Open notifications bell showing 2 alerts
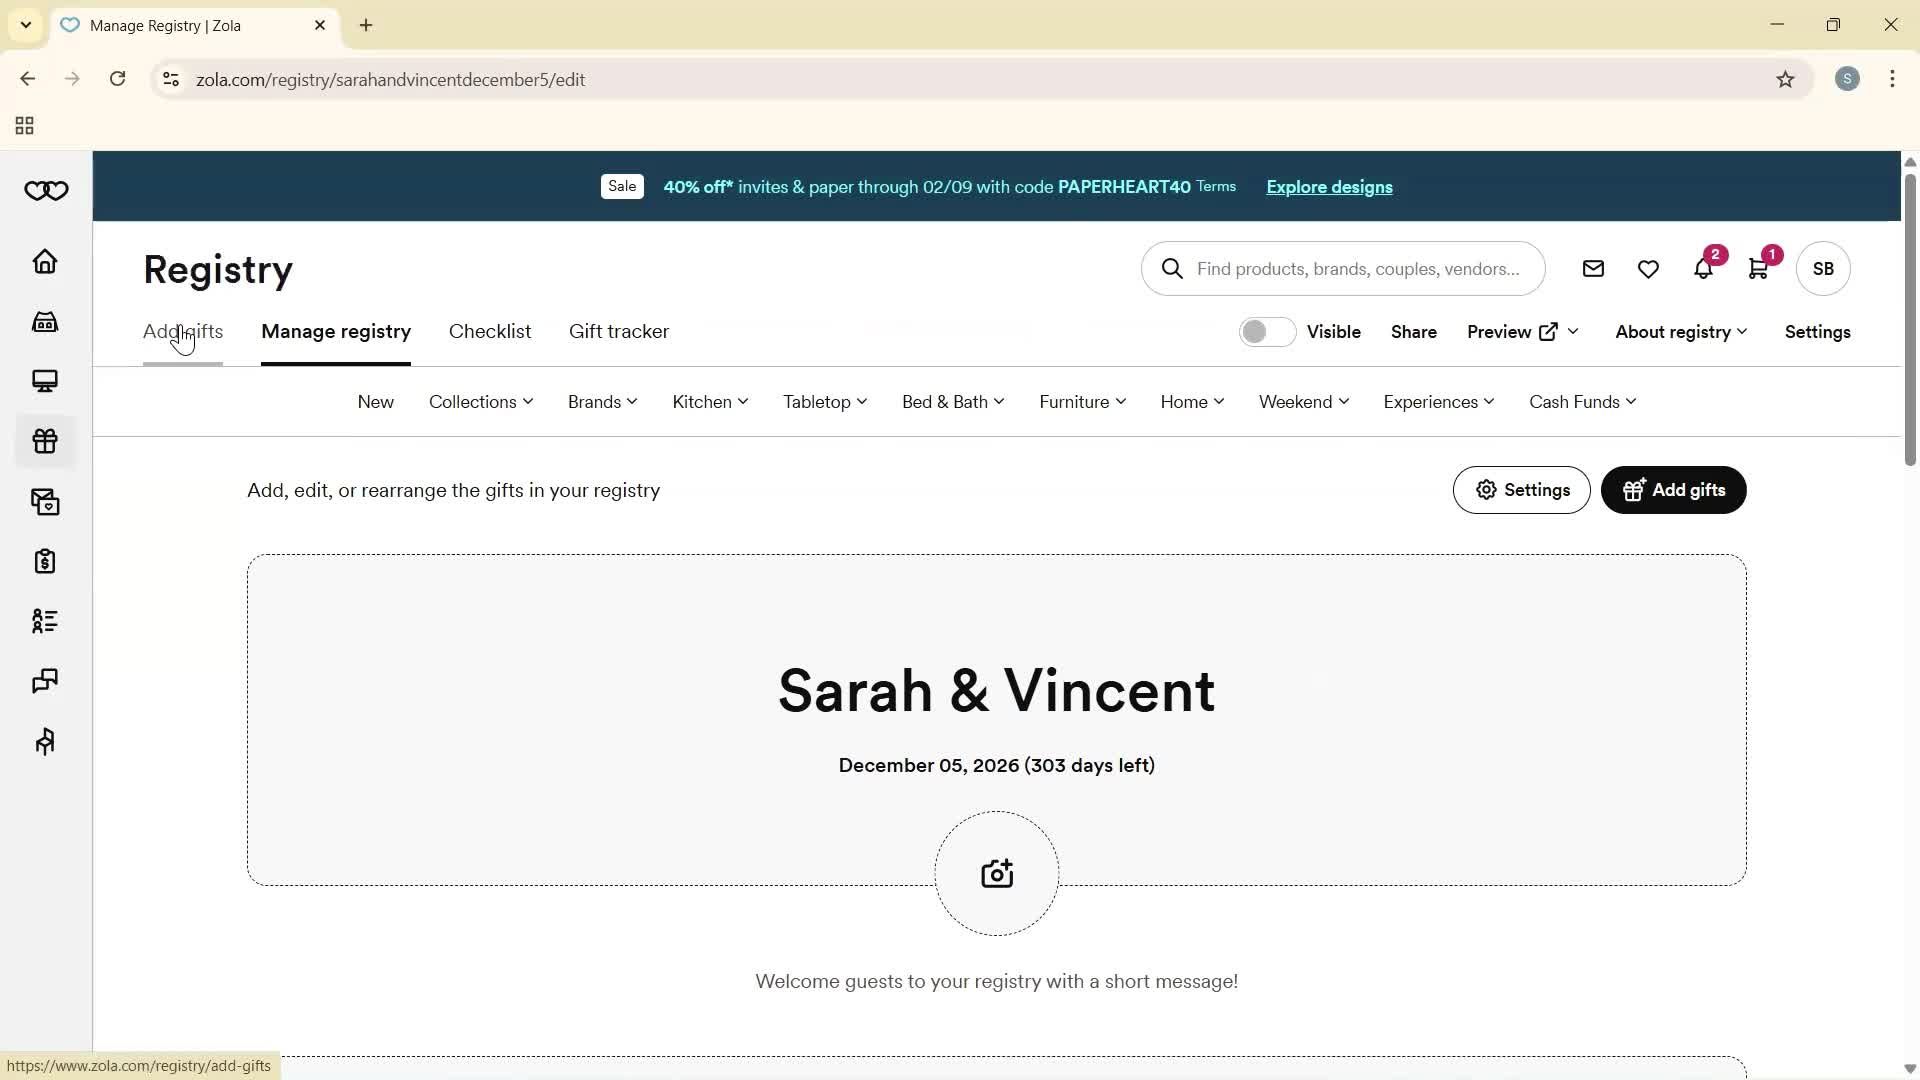Screen dimensions: 1920x1080 1703,268
